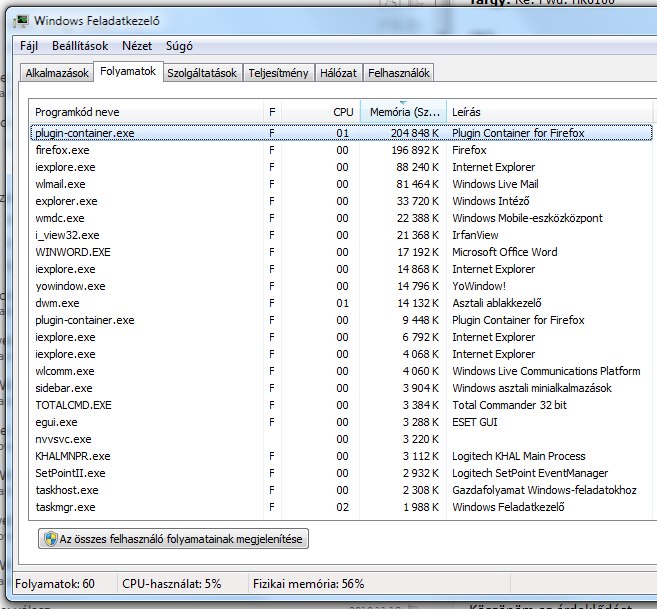This screenshot has height=609, width=657.
Task: Open the Fájl menu
Action: coord(28,46)
